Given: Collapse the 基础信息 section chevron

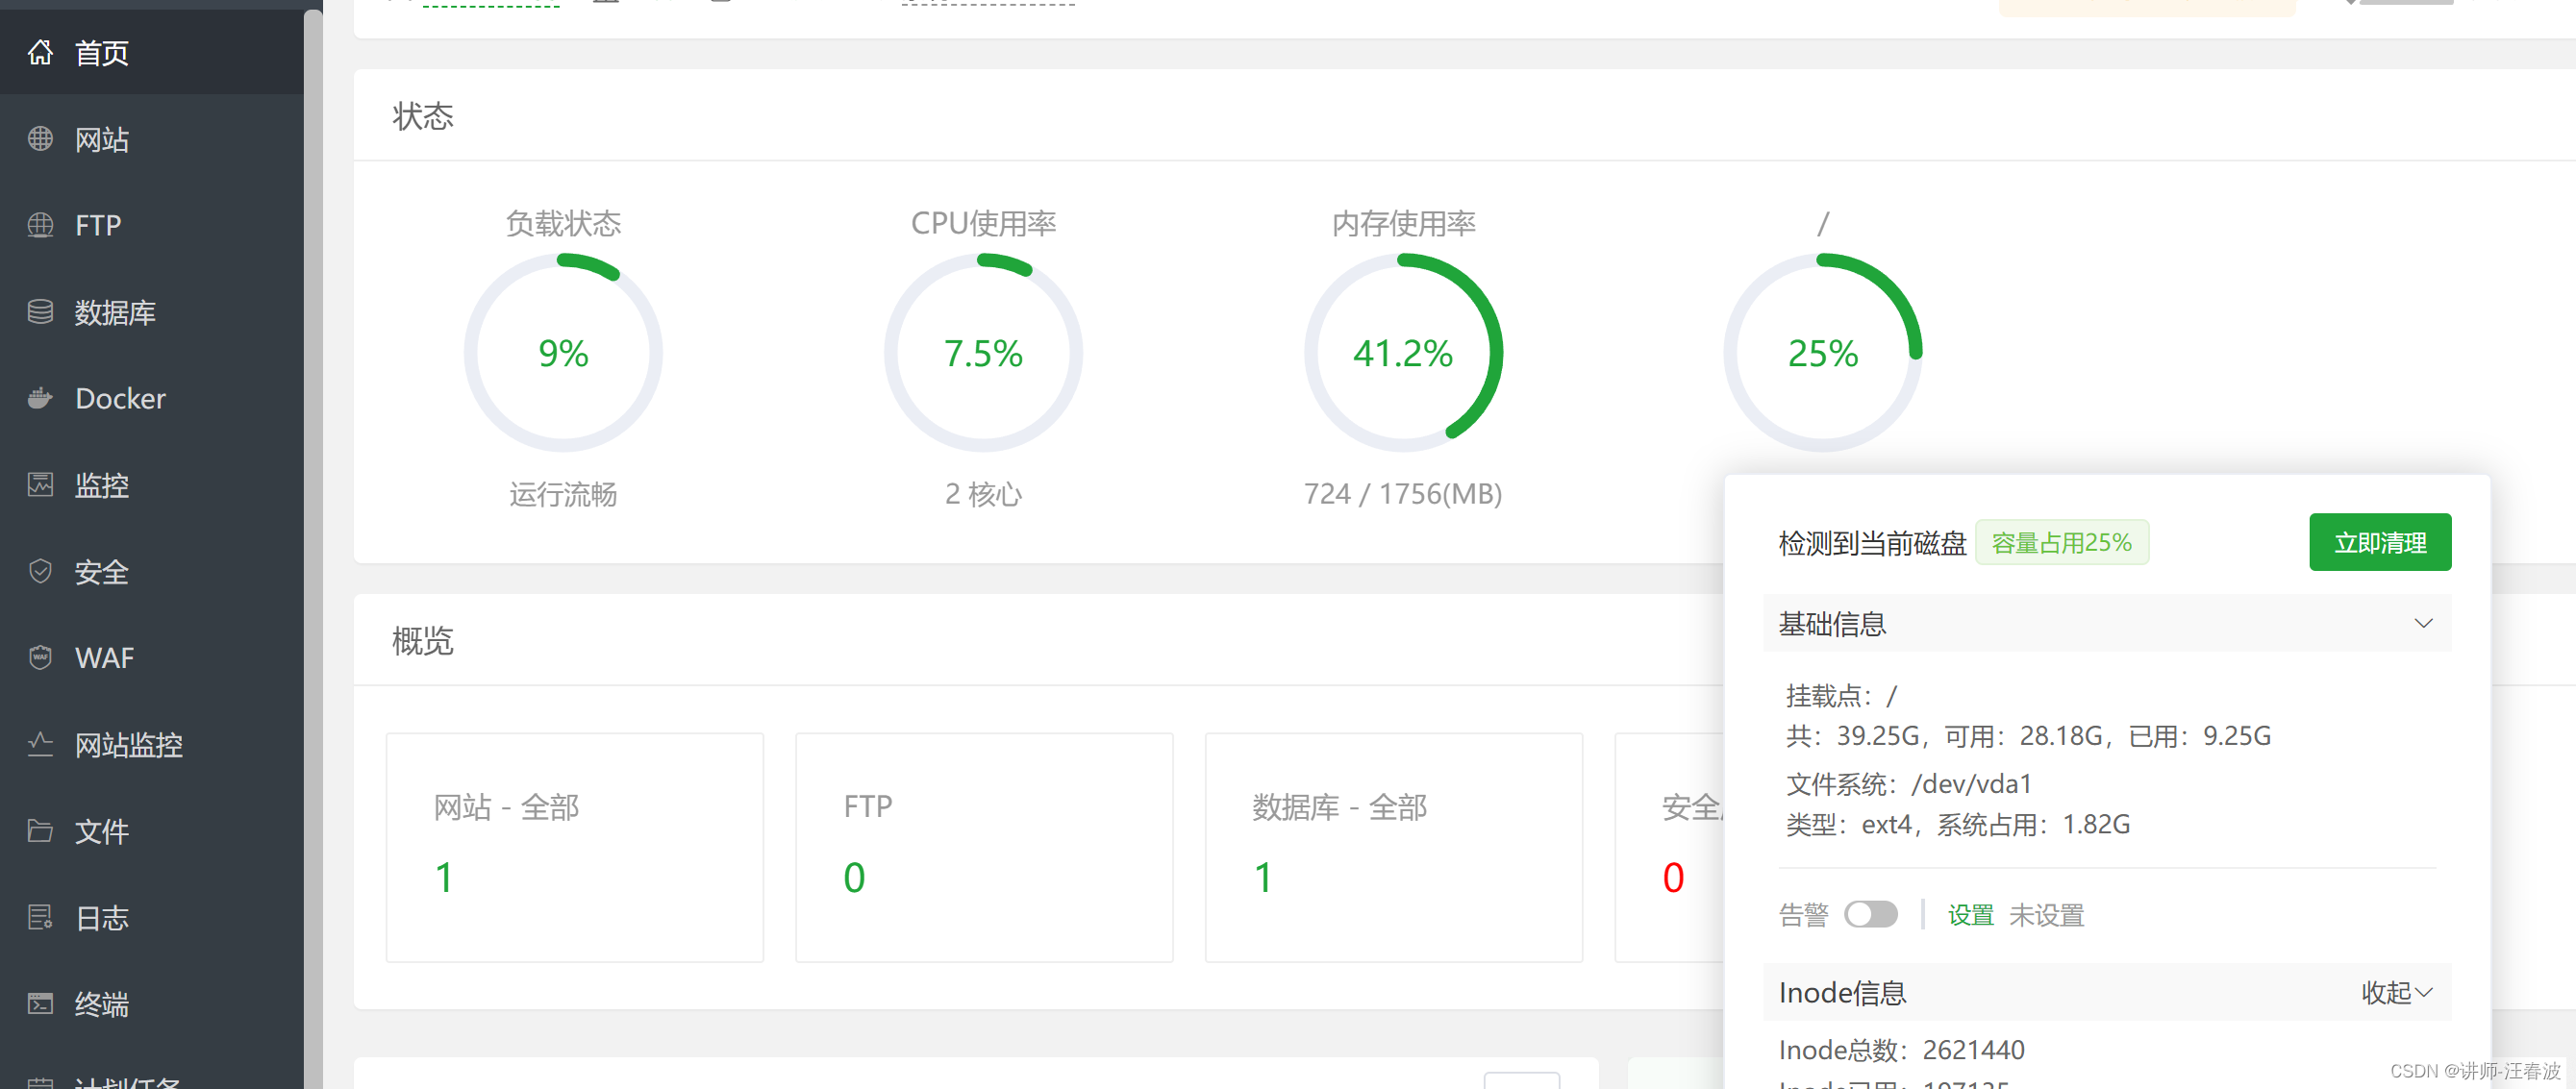Looking at the screenshot, I should pos(2423,623).
